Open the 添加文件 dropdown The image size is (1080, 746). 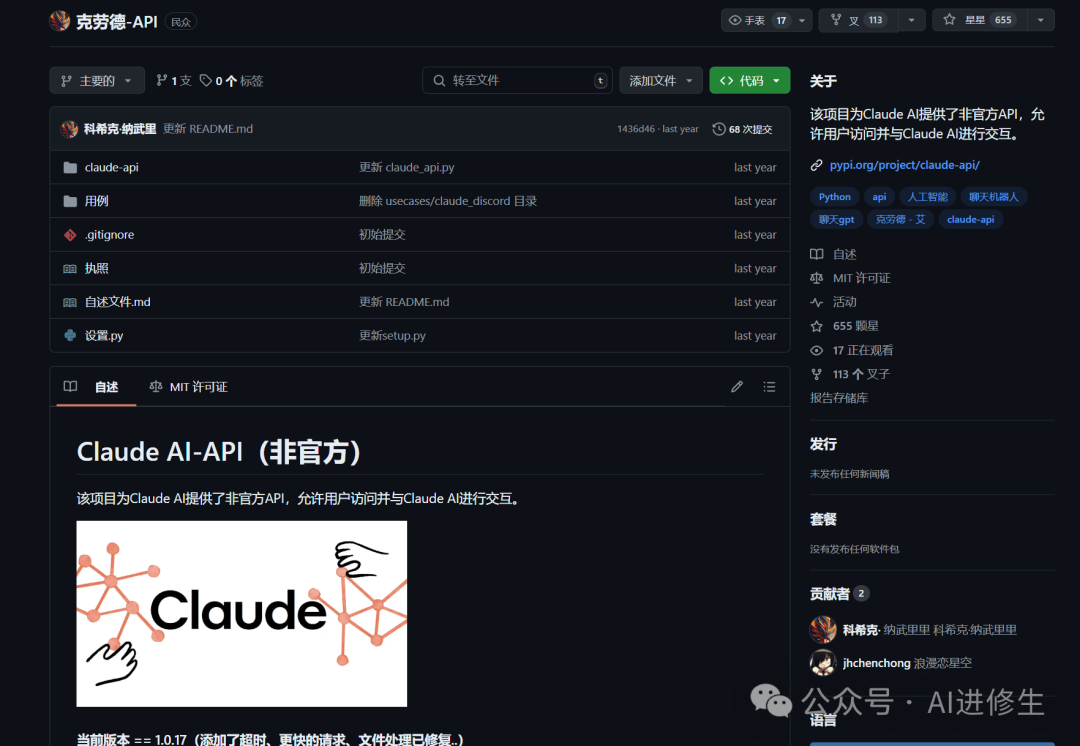coord(661,81)
